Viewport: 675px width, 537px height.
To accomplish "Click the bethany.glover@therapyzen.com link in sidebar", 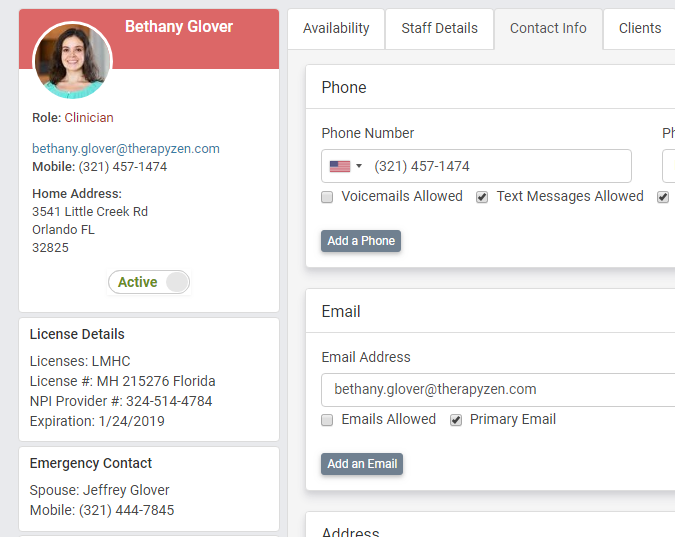I will [126, 149].
